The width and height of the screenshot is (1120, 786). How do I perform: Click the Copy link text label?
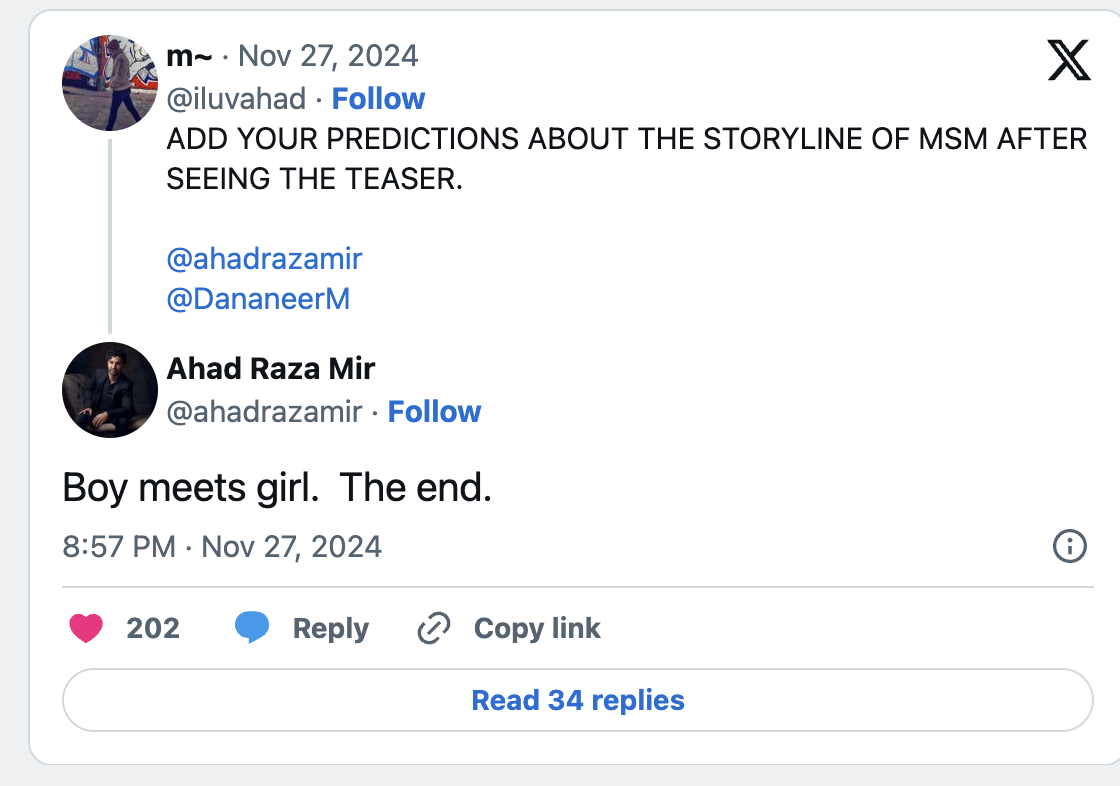[x=537, y=629]
